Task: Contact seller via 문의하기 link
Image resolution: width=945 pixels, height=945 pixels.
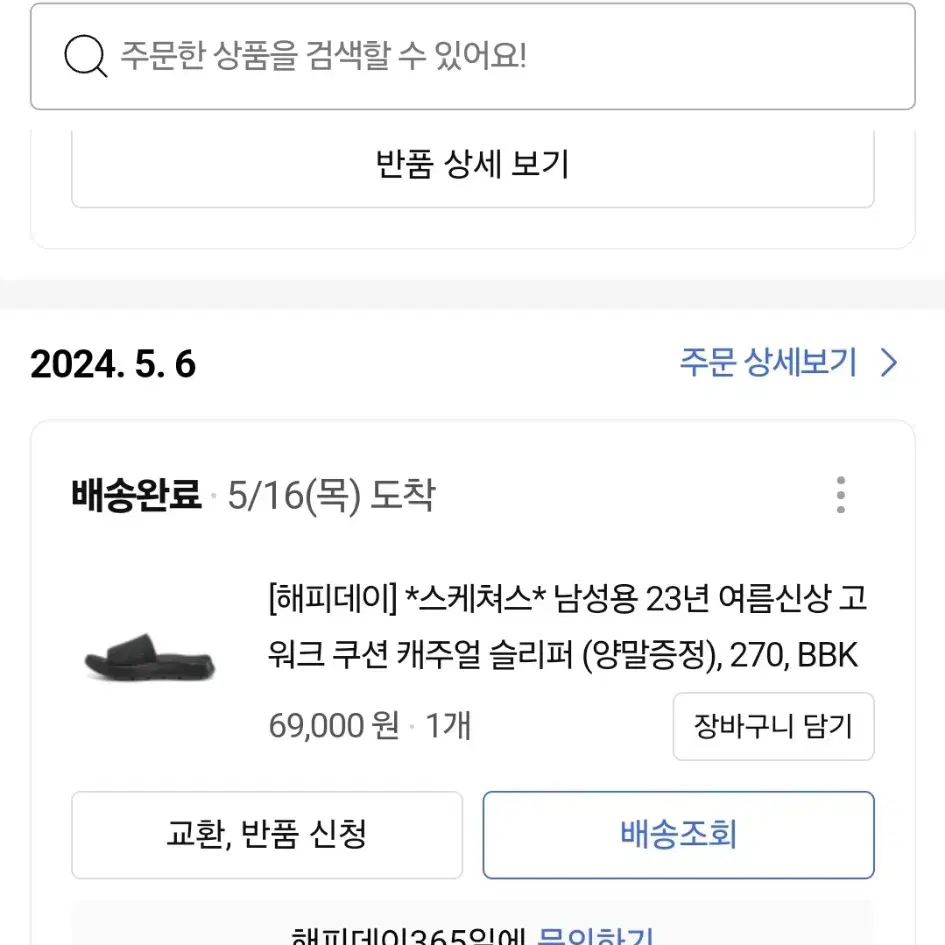Action: pos(594,936)
